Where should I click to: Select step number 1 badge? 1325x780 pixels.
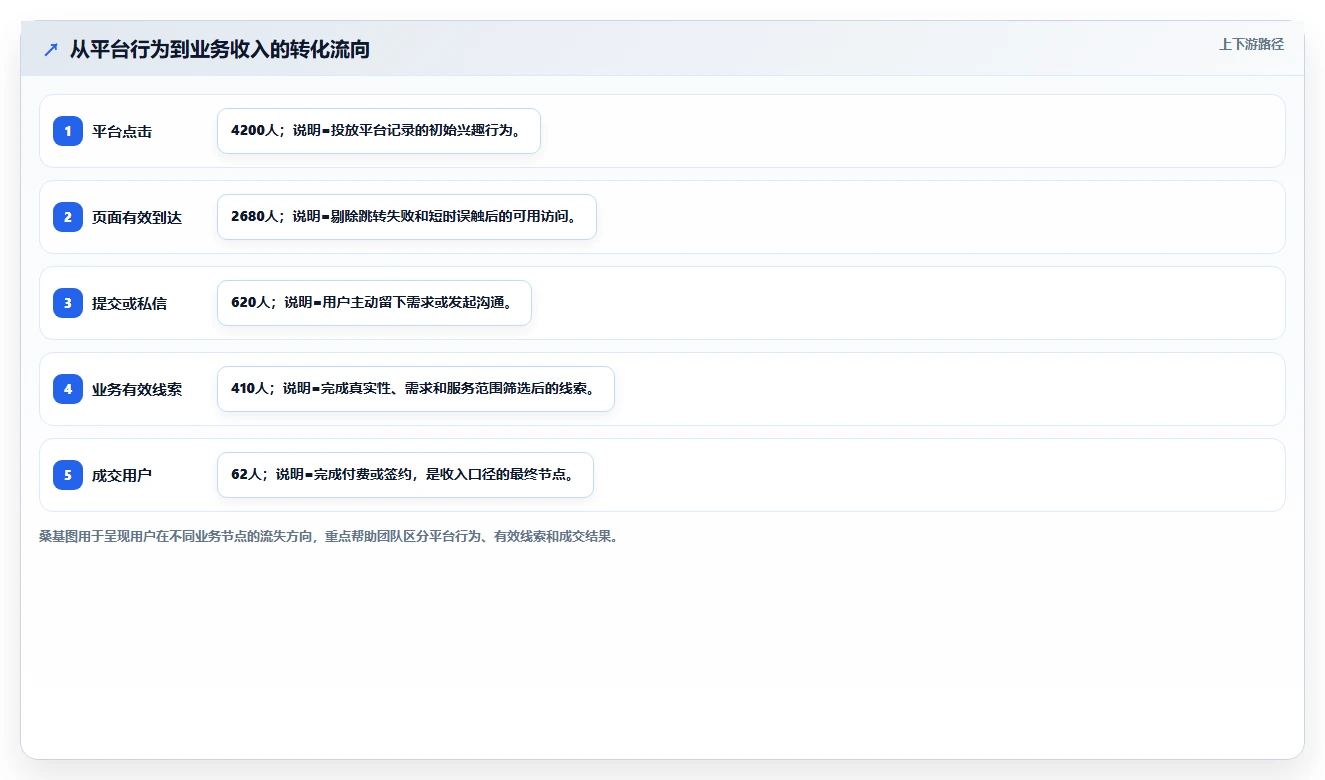(x=68, y=131)
